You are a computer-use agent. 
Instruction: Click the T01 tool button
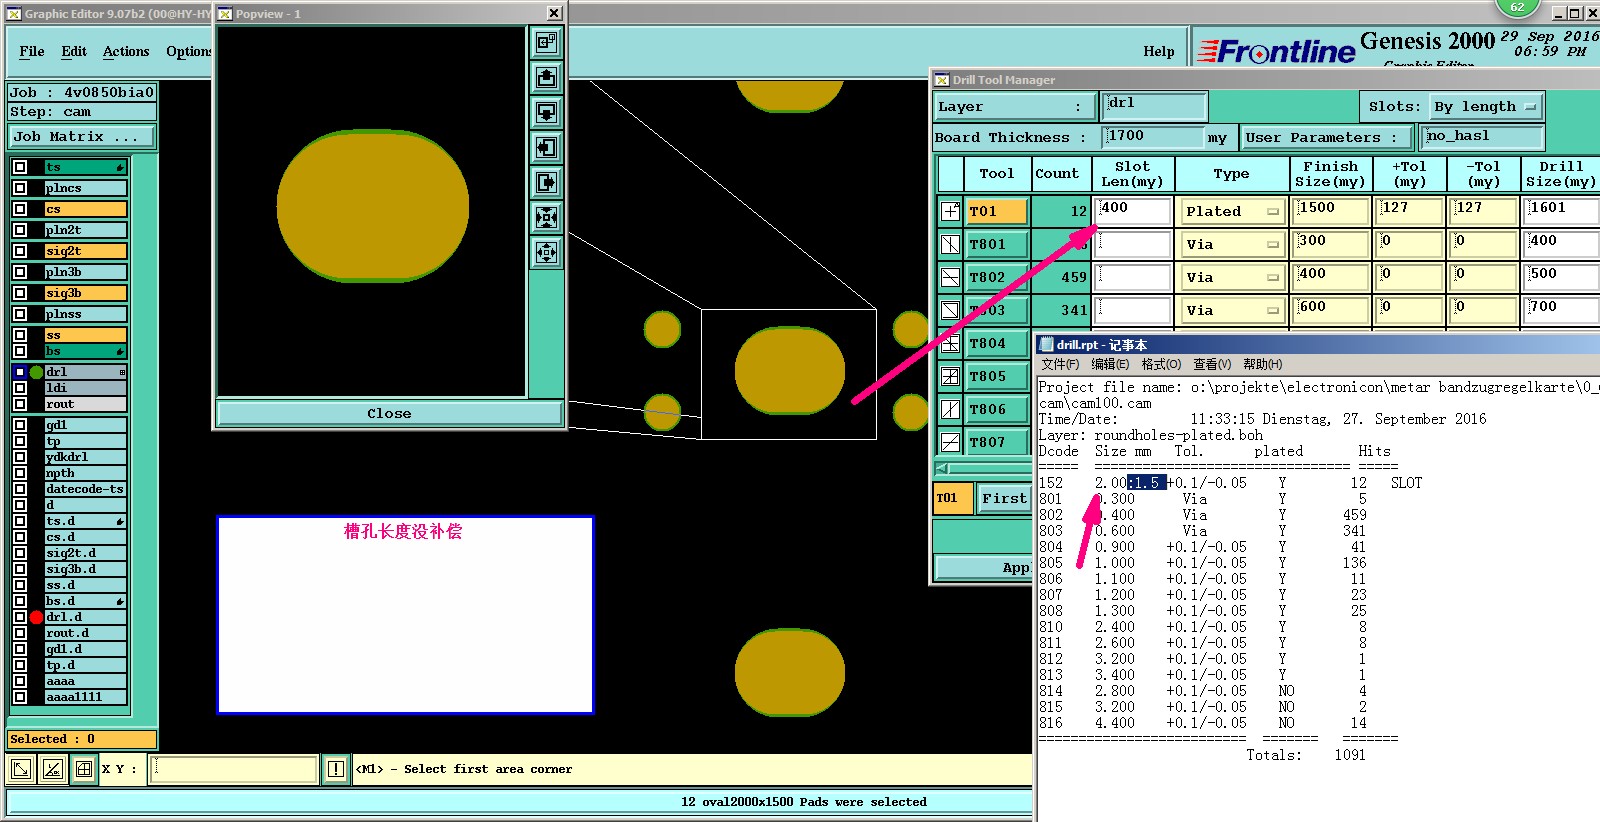point(996,211)
